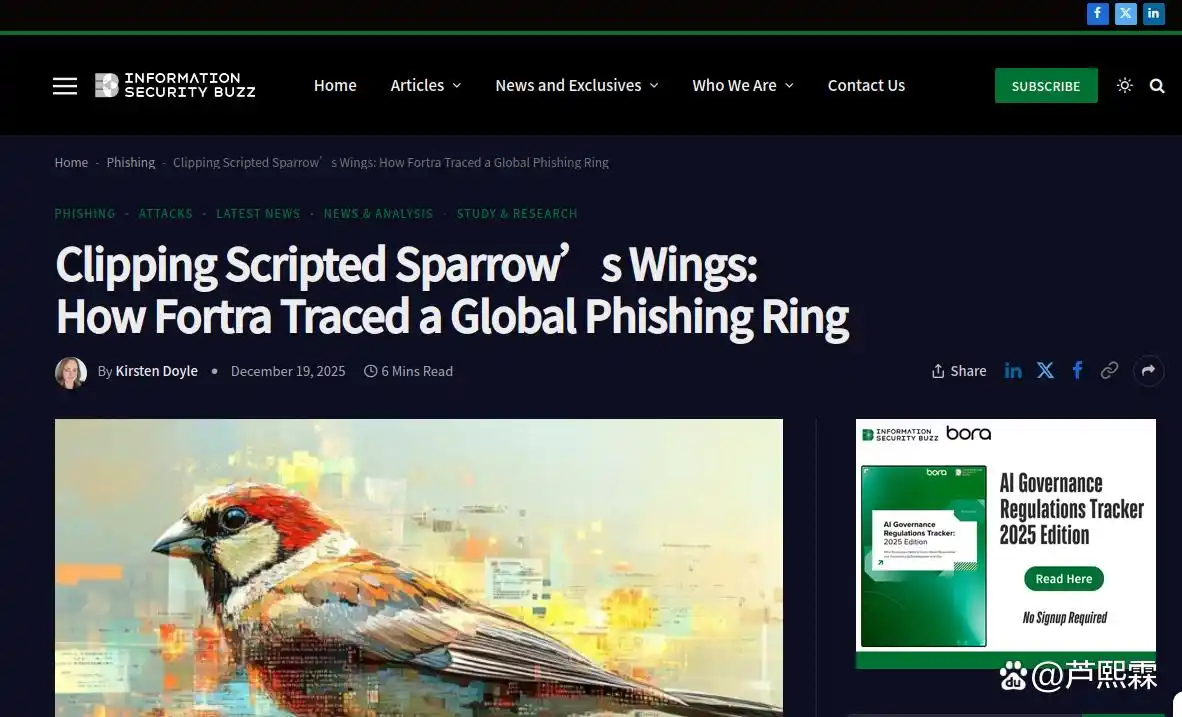The height and width of the screenshot is (717, 1182).
Task: Expand the Who We Are dropdown
Action: click(x=743, y=85)
